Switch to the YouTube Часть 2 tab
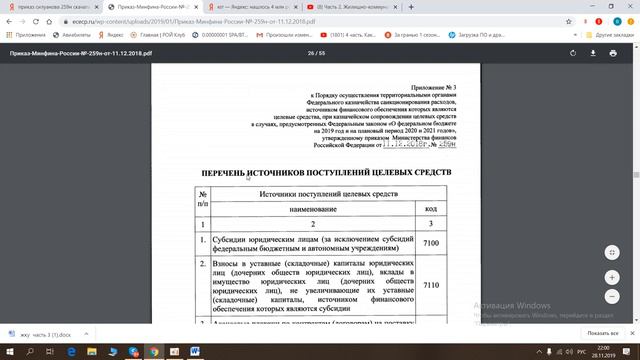640x360 pixels. coord(351,7)
